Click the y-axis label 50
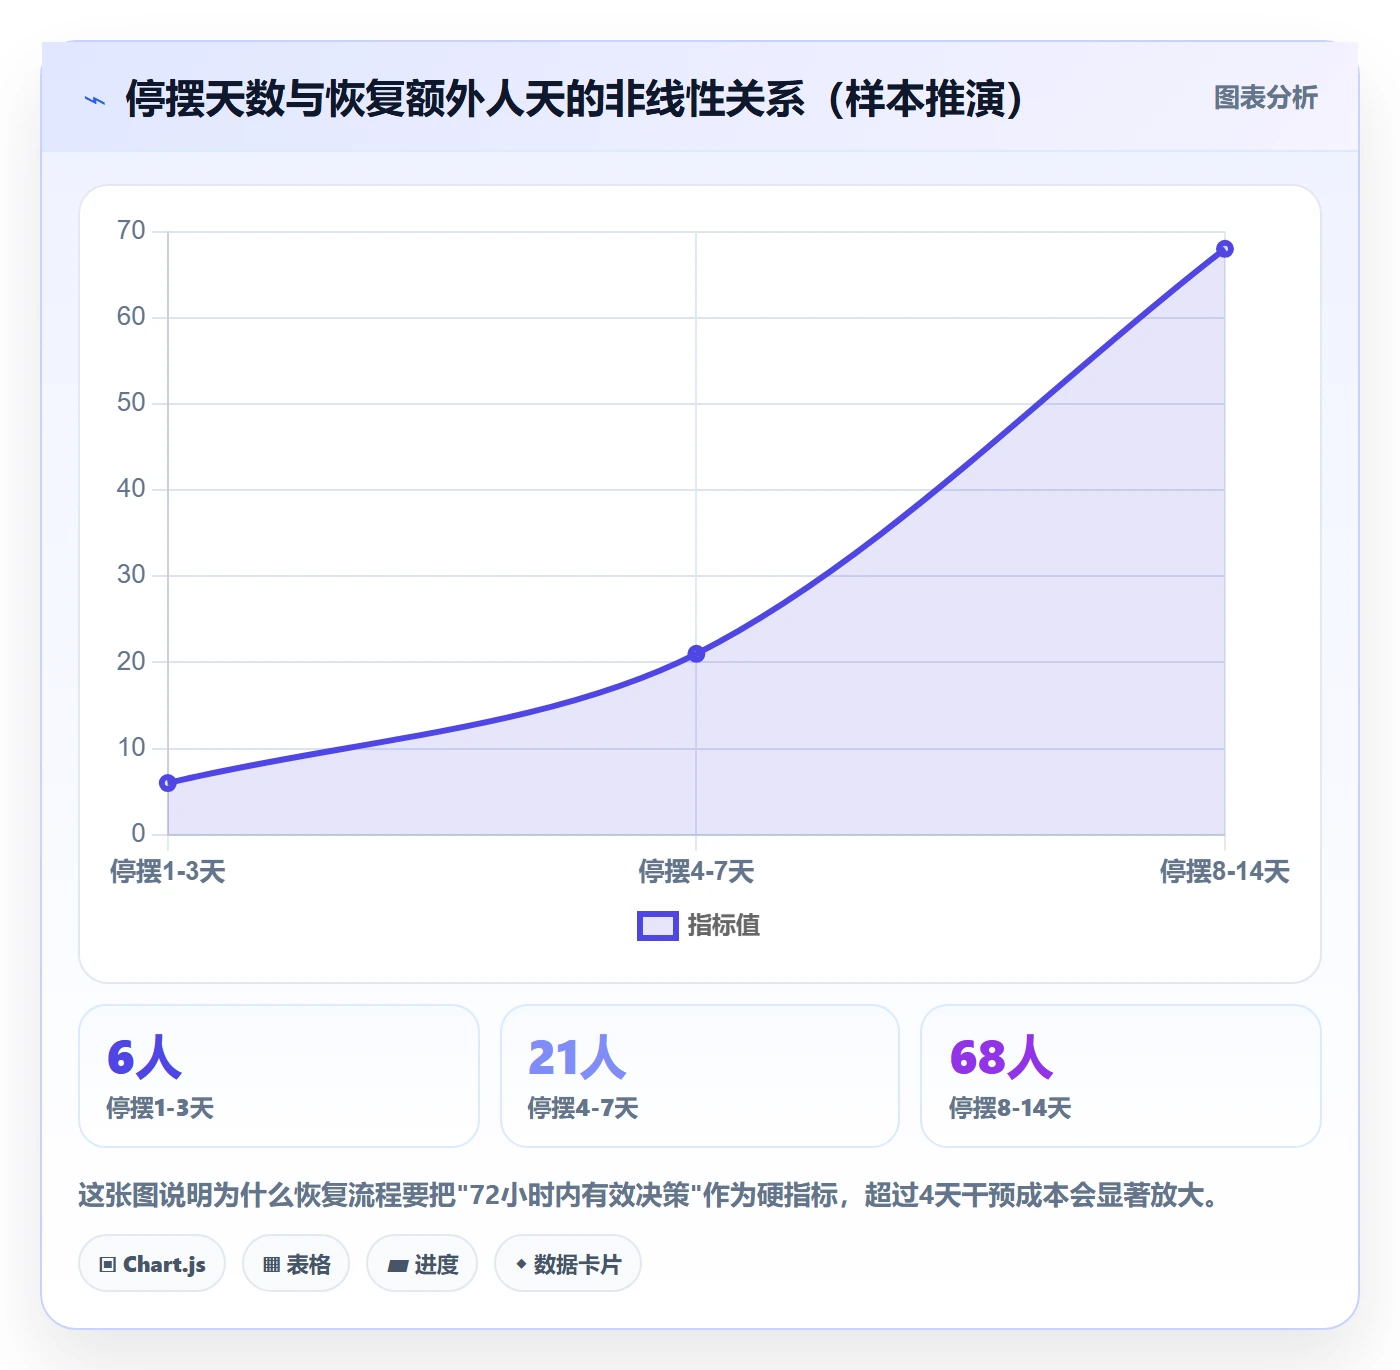The image size is (1400, 1370). pos(131,403)
